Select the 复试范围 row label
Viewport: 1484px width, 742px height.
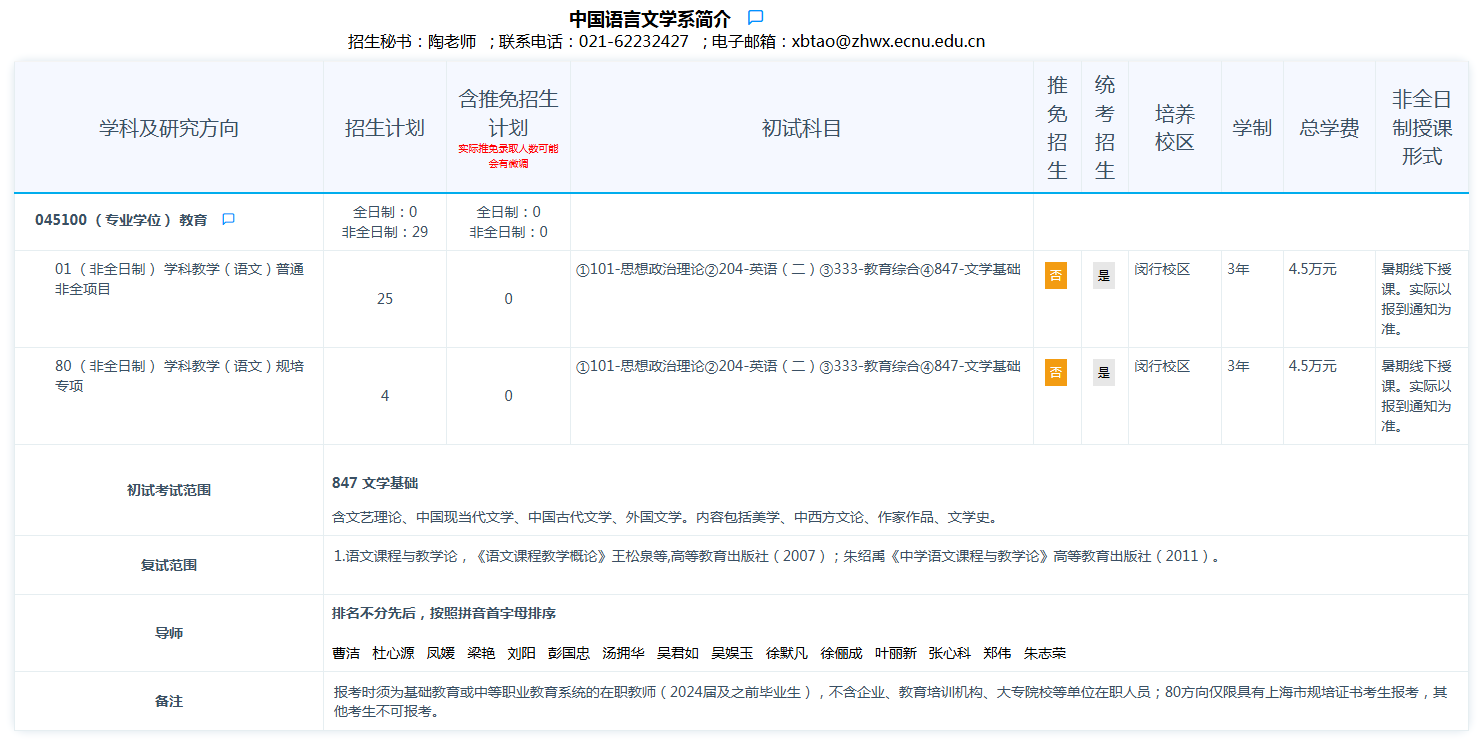coord(167,567)
